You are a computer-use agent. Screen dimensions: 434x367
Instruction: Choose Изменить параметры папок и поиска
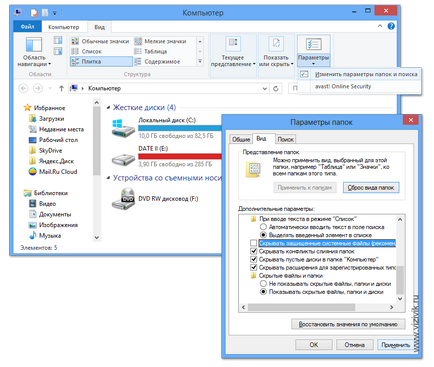[360, 74]
